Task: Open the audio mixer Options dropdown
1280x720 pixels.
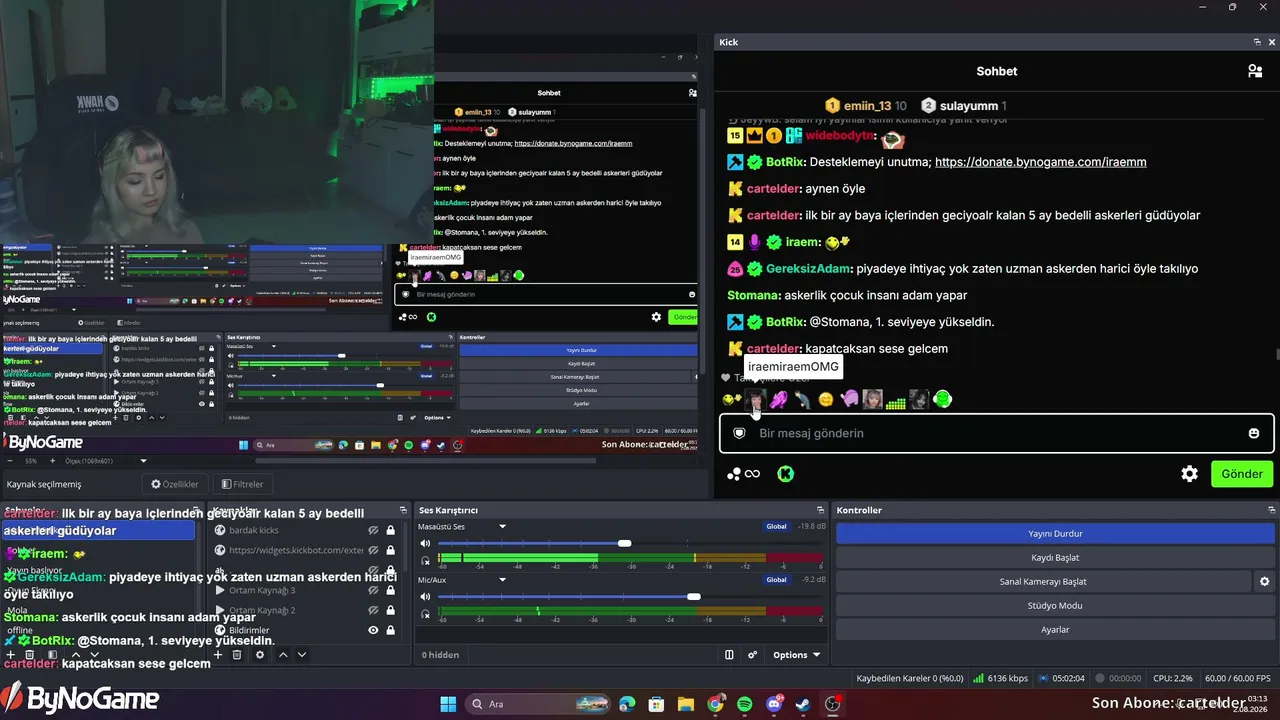Action: [797, 655]
